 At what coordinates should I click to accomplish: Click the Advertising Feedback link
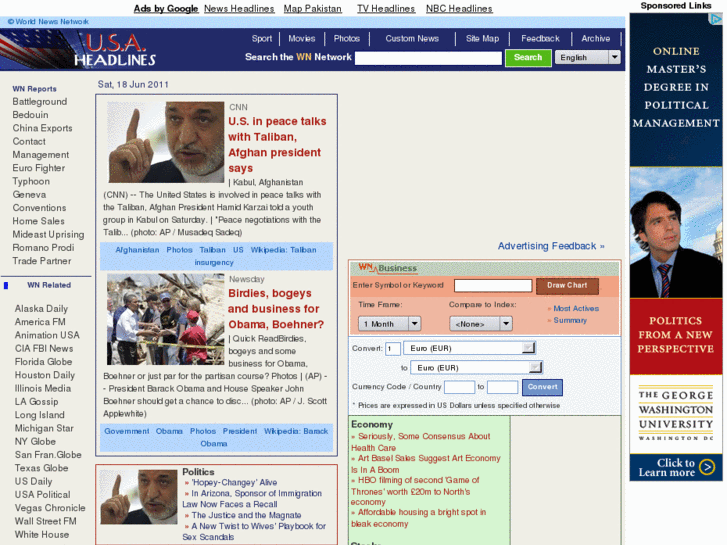pos(551,246)
